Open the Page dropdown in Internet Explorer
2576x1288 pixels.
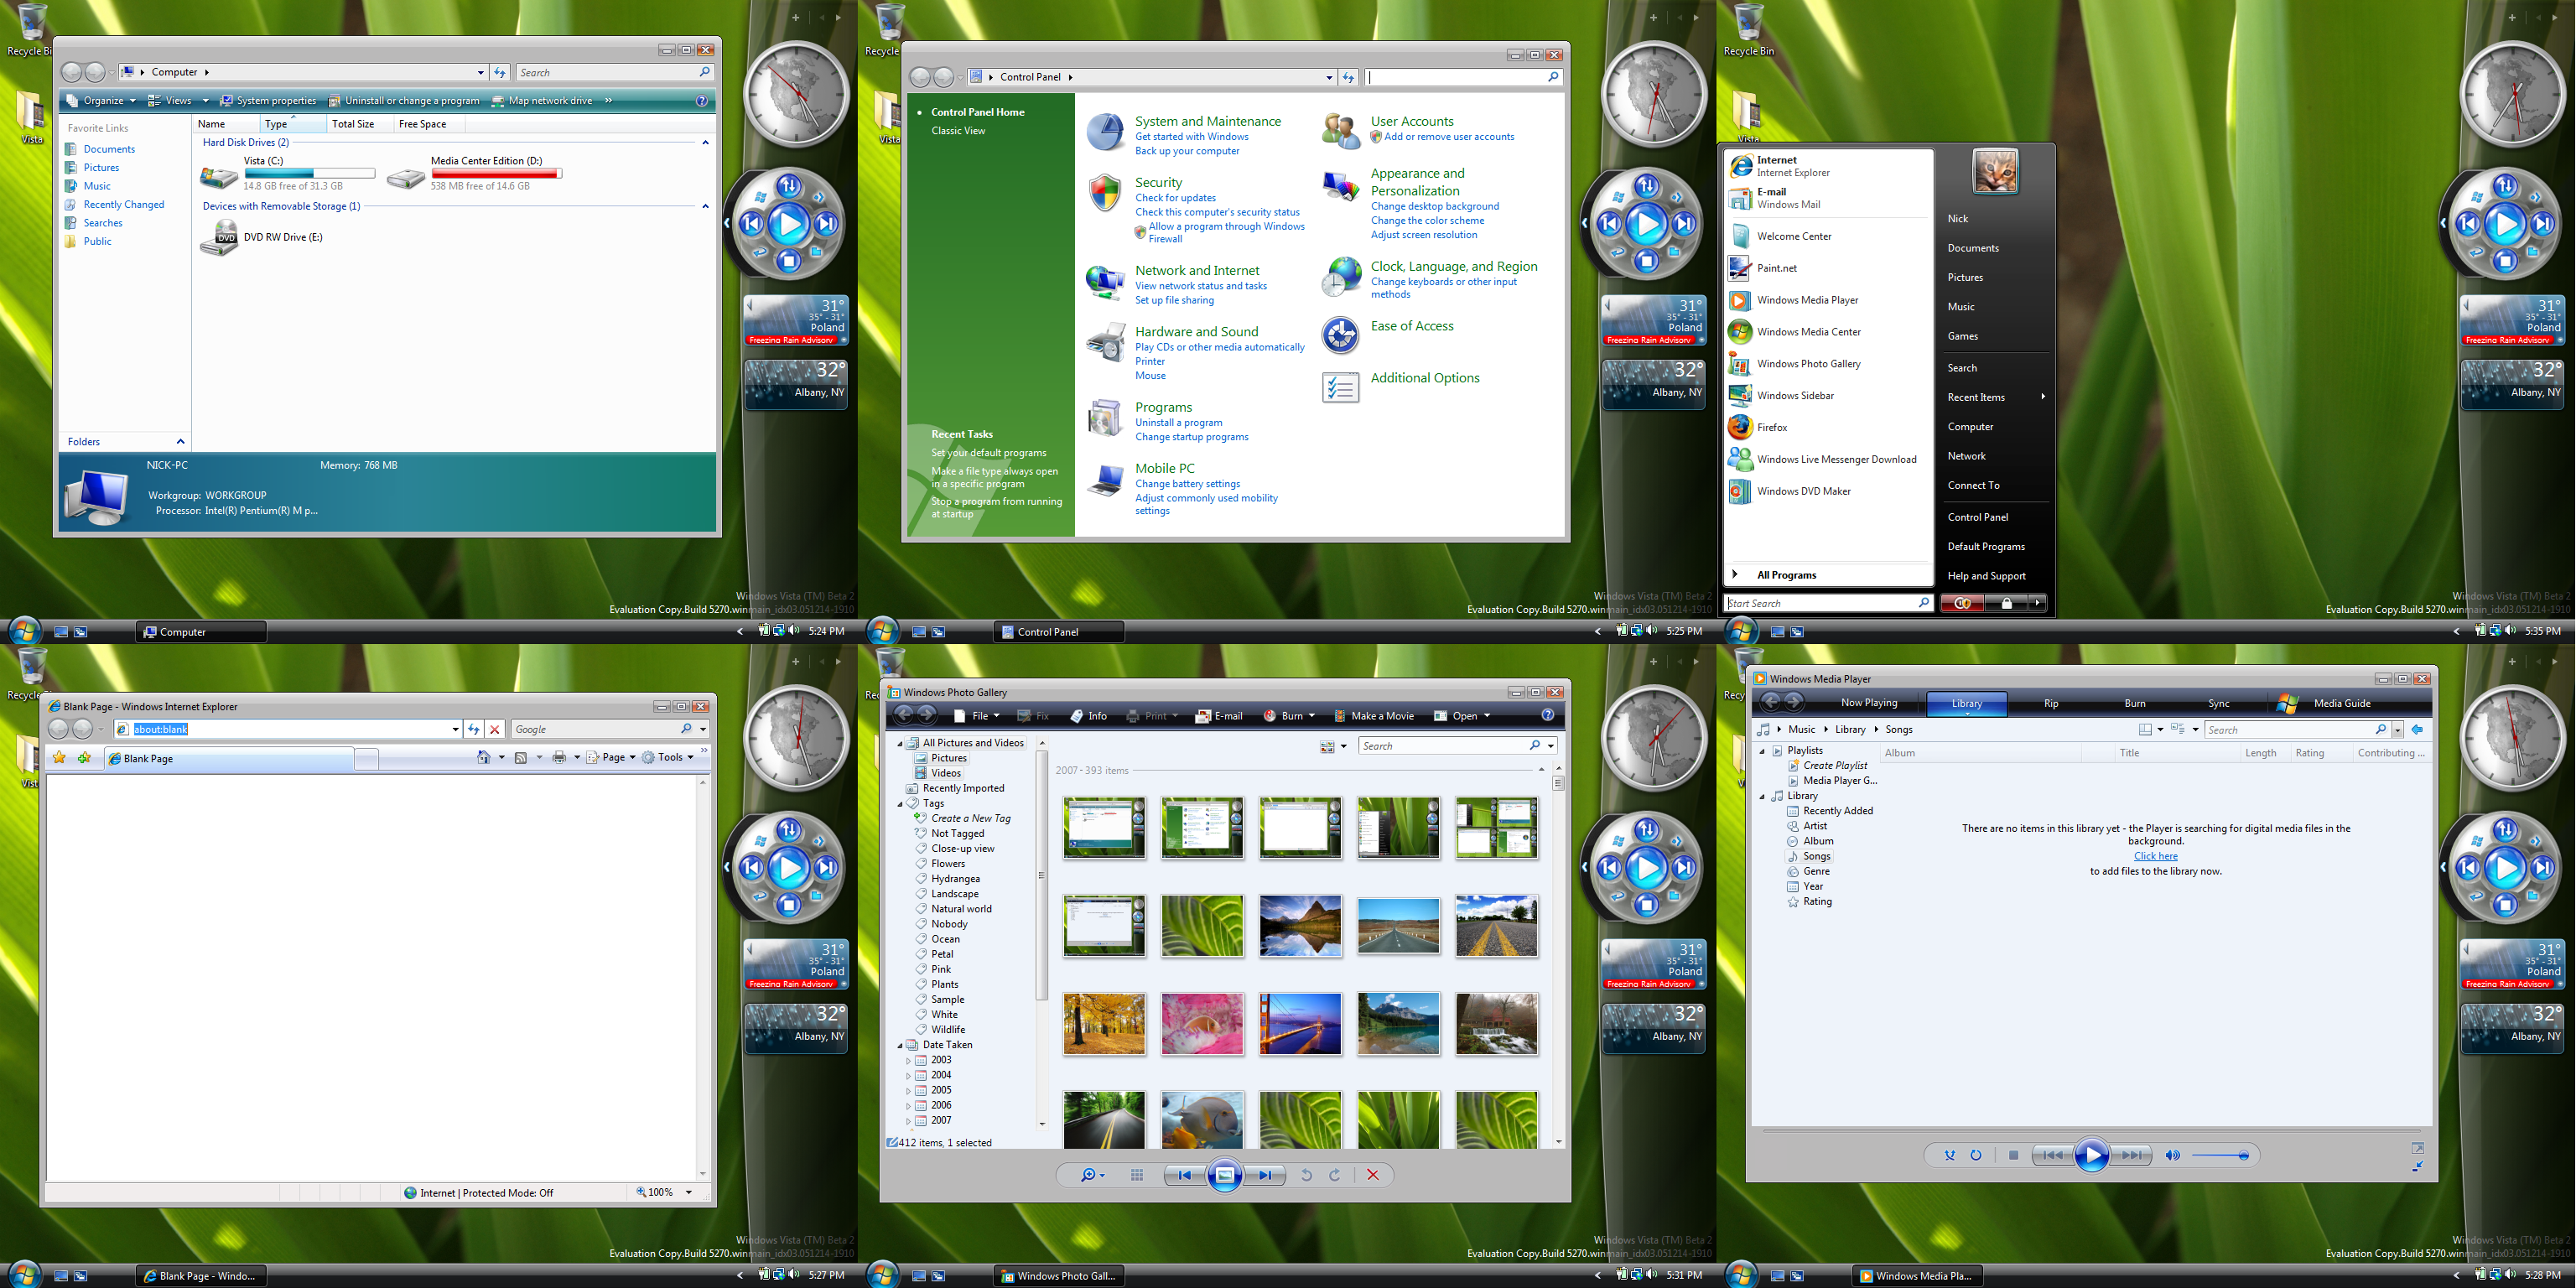pyautogui.click(x=611, y=758)
